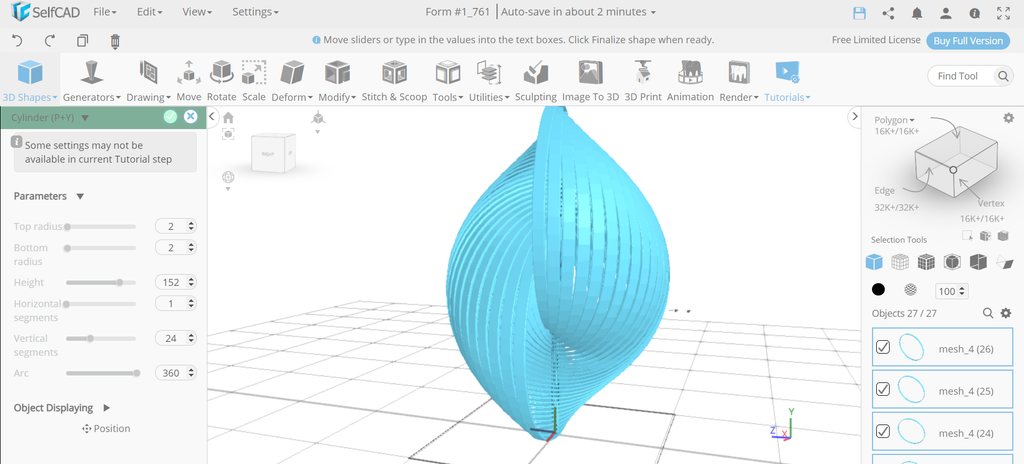Collapse the left panel arrow
1024x464 pixels.
pyautogui.click(x=212, y=117)
